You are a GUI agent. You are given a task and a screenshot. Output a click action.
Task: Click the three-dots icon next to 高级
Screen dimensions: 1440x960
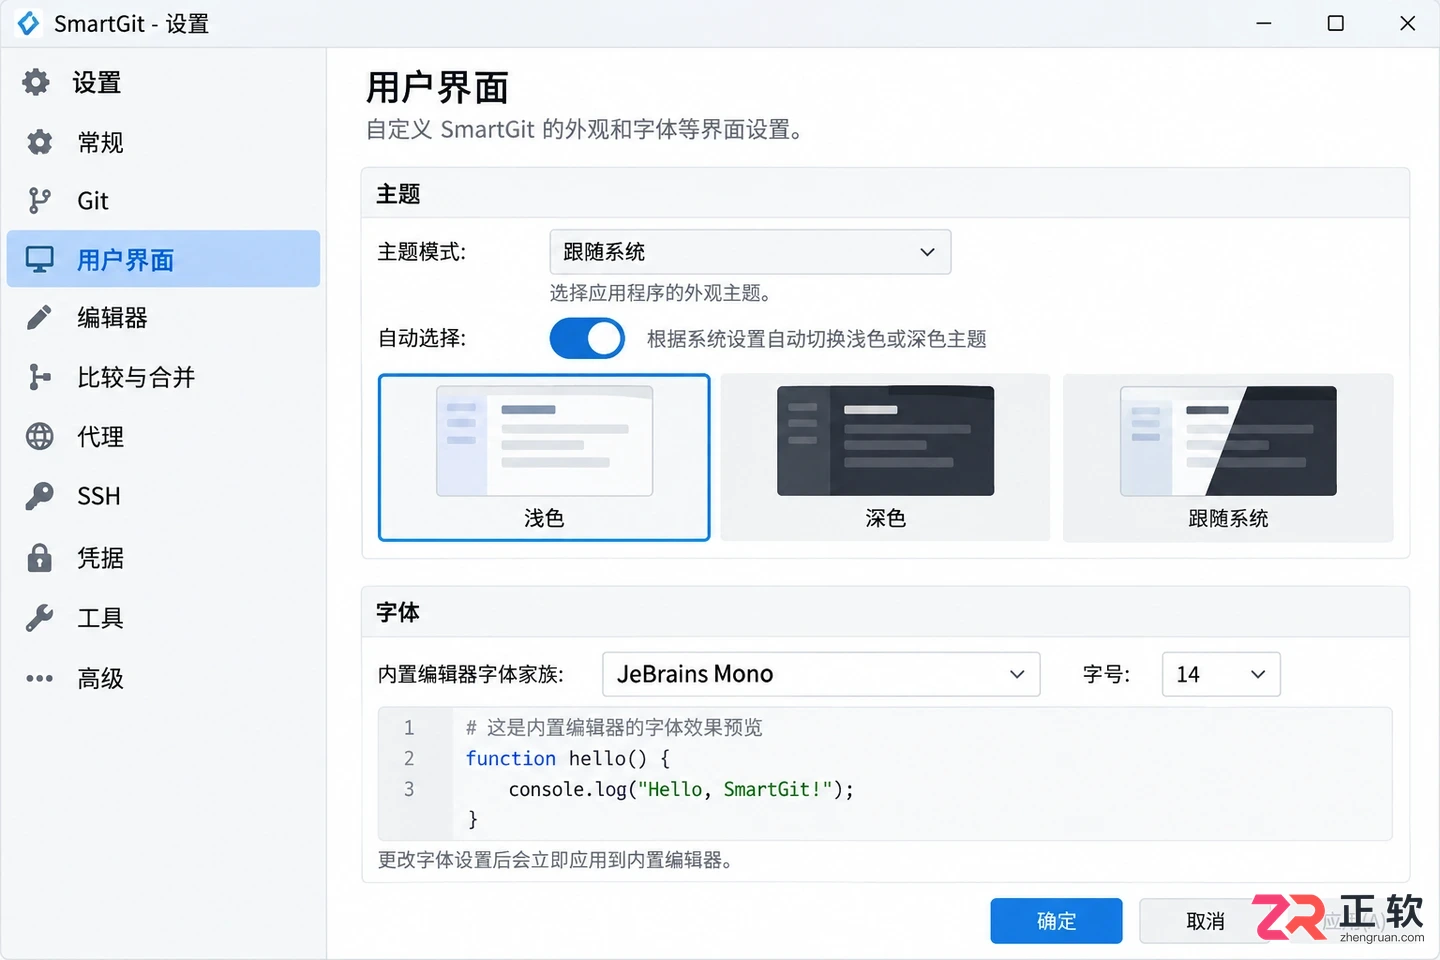tap(39, 678)
